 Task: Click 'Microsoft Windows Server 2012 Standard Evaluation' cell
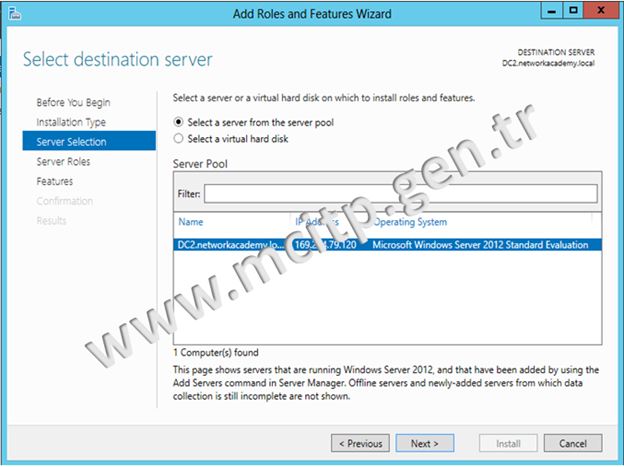[480, 244]
